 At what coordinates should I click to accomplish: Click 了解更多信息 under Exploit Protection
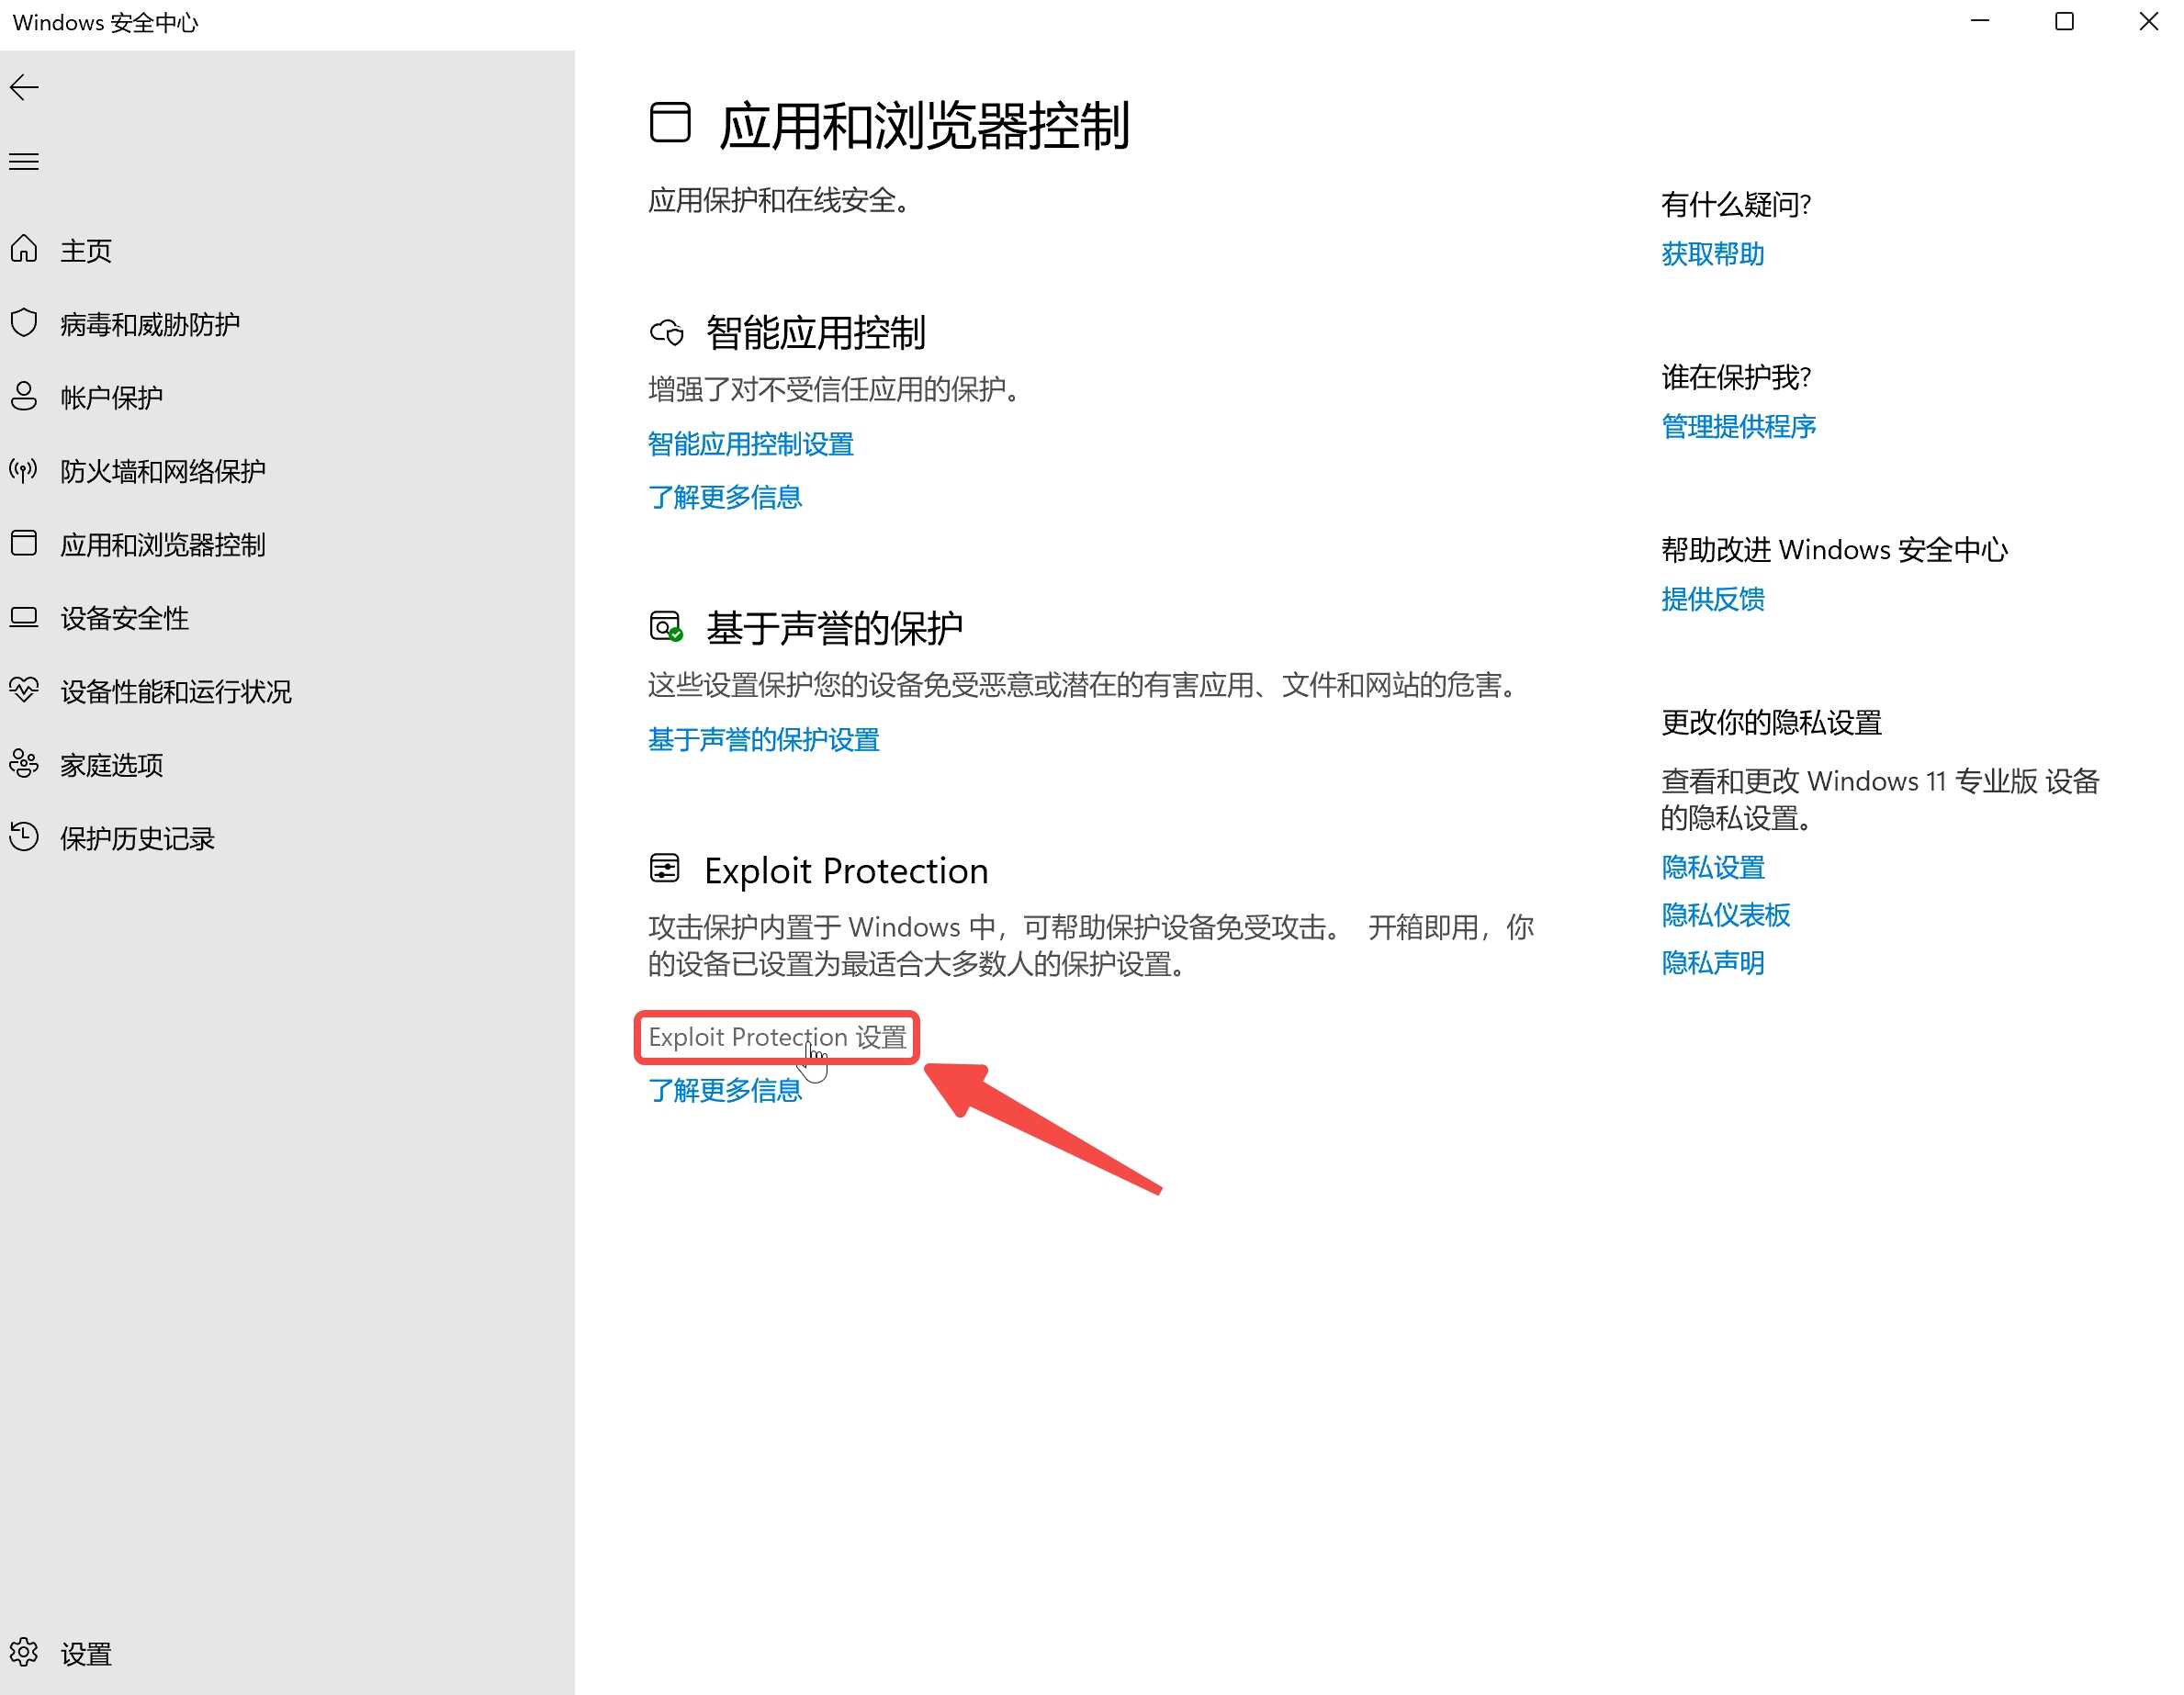(725, 1090)
